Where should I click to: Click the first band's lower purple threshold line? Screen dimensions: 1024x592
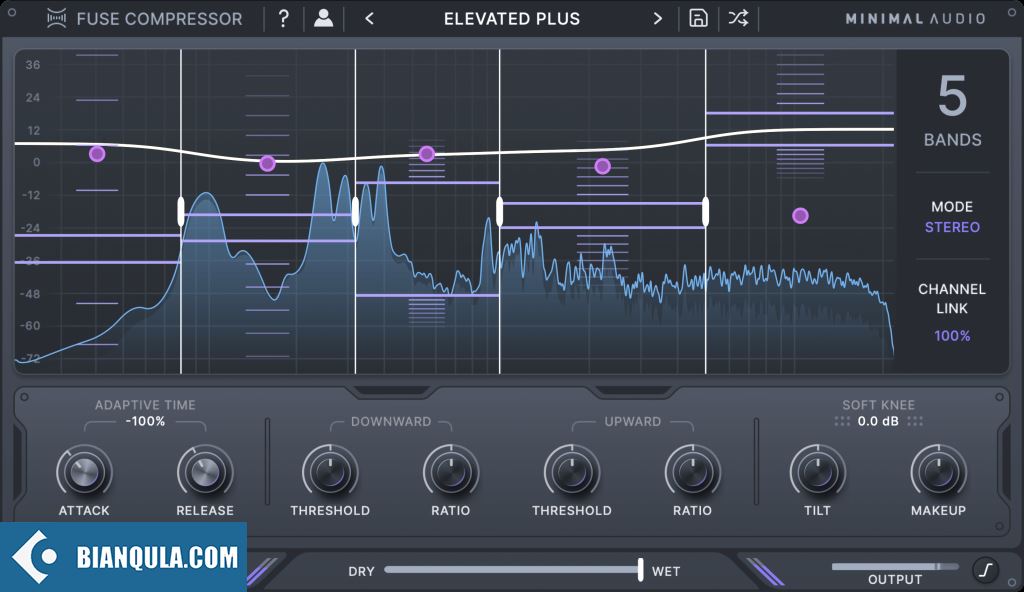click(97, 262)
